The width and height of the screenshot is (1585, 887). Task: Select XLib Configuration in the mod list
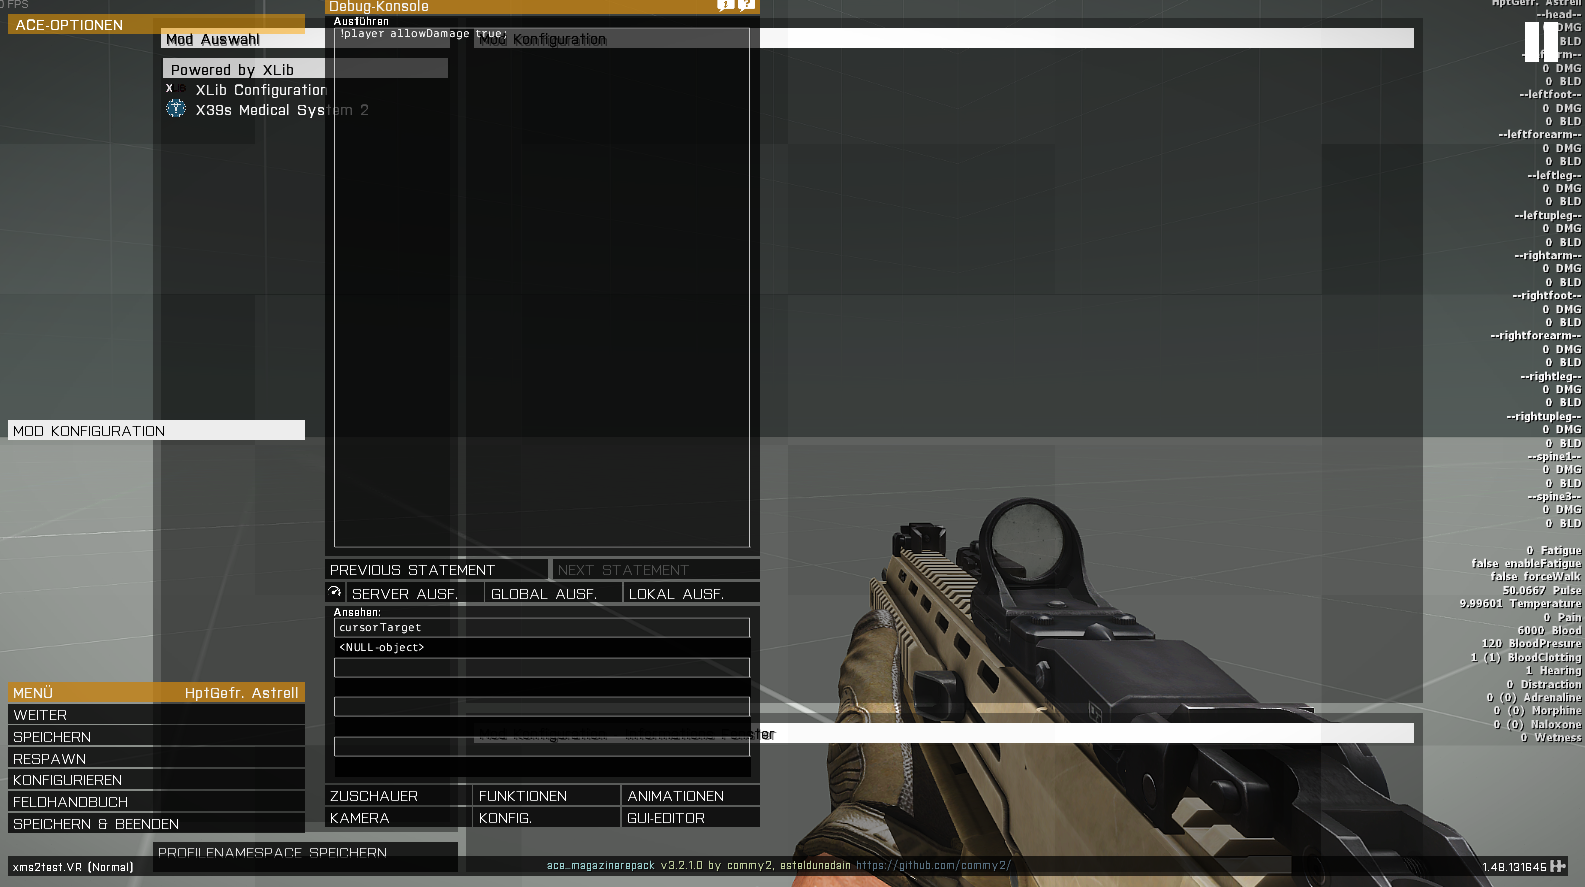(x=261, y=90)
